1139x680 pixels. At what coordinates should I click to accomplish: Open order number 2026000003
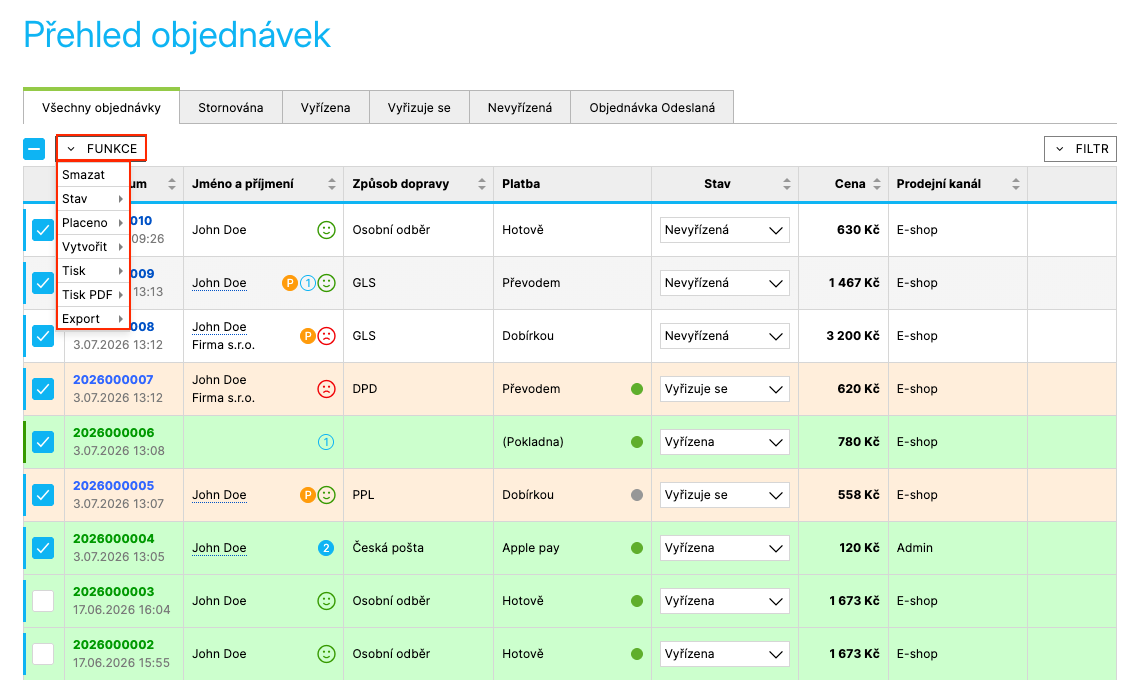coord(113,591)
